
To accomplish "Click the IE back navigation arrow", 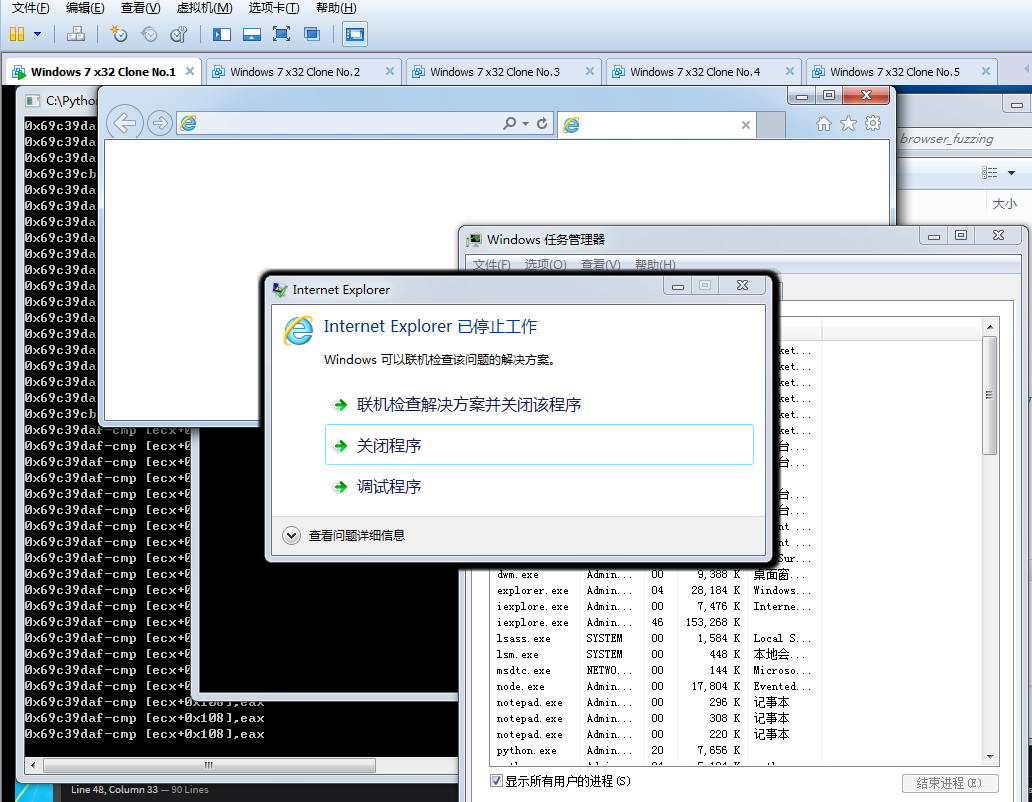I will 125,122.
